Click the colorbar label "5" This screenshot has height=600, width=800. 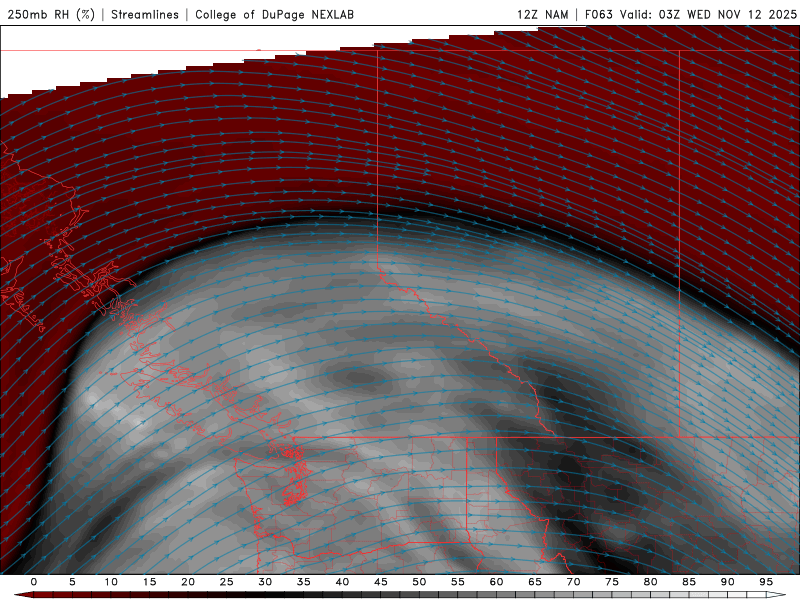tap(72, 582)
